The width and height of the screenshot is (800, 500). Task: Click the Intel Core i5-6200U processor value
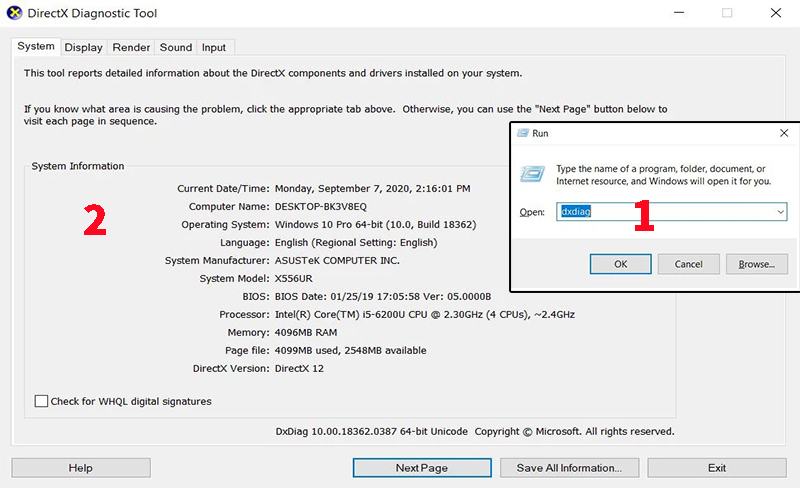(424, 315)
